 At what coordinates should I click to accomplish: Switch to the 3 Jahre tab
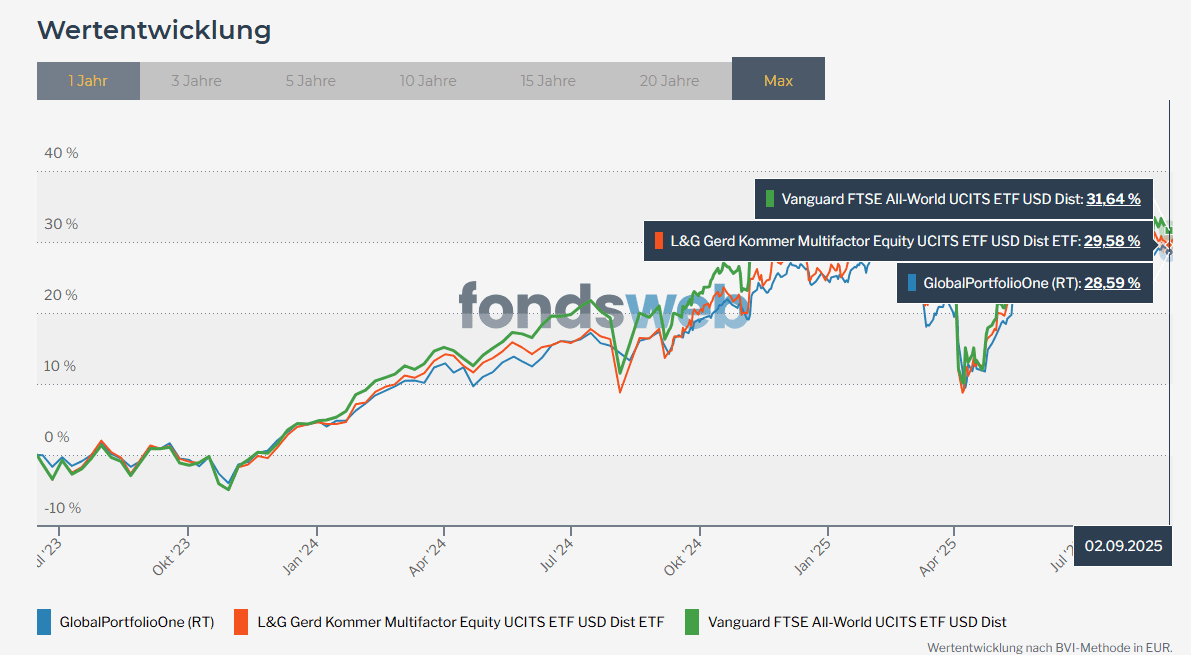(196, 81)
